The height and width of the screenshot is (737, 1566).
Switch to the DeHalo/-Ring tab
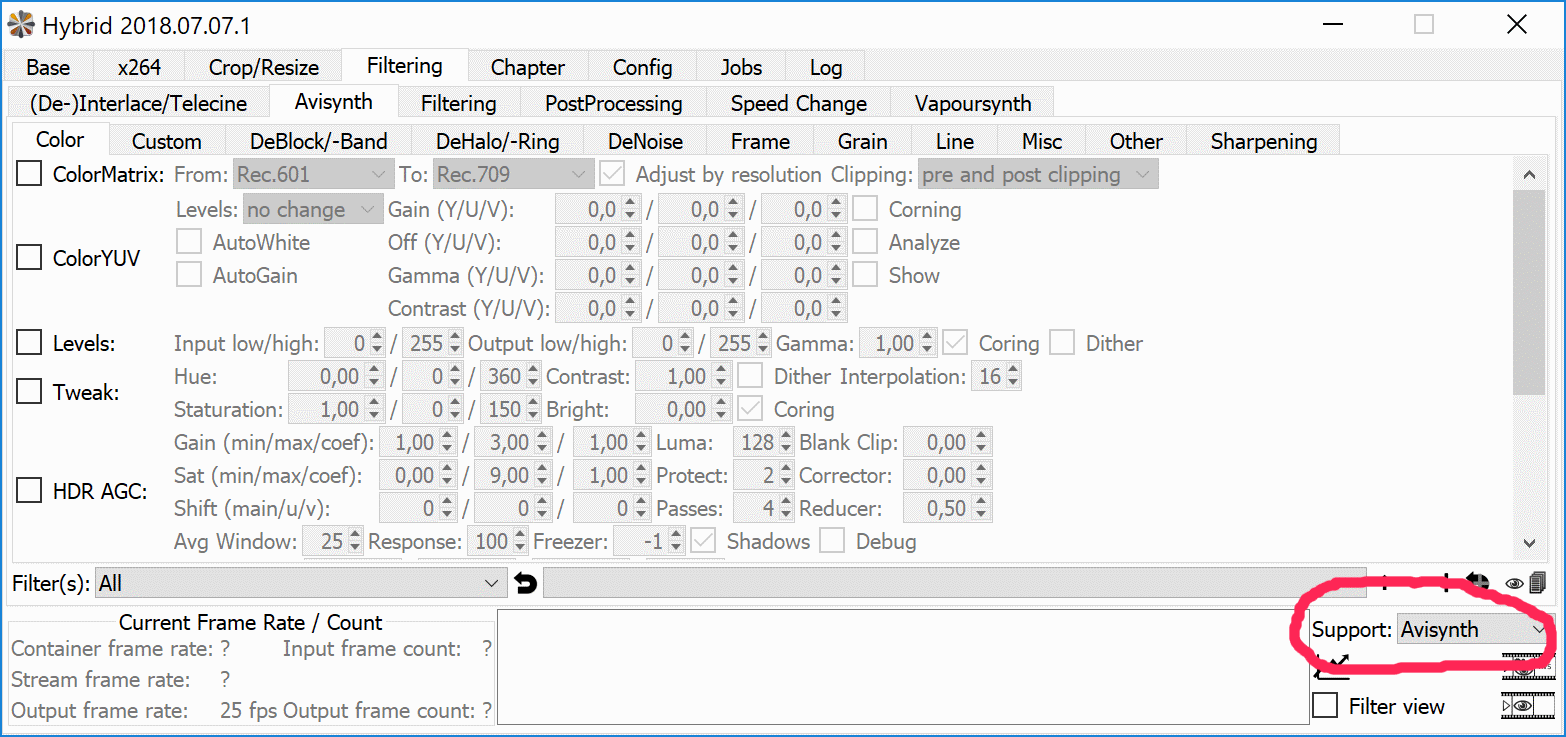click(498, 141)
